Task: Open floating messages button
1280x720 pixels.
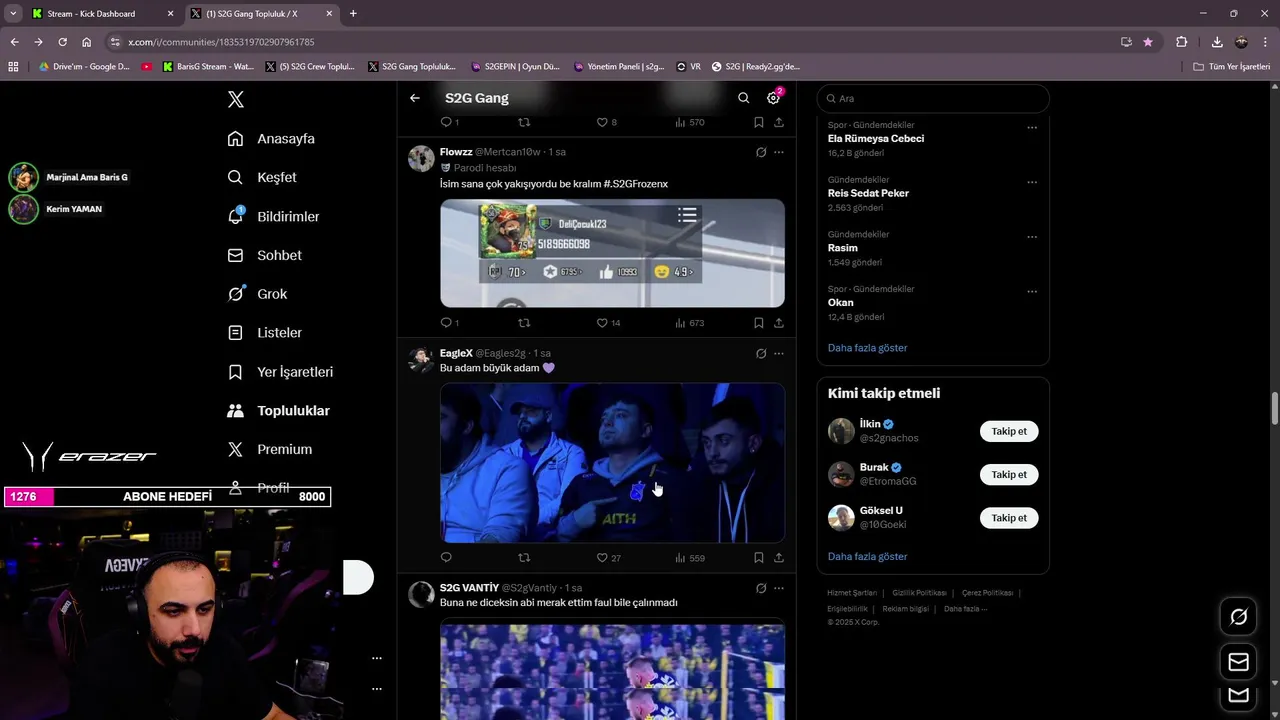Action: (x=1238, y=662)
